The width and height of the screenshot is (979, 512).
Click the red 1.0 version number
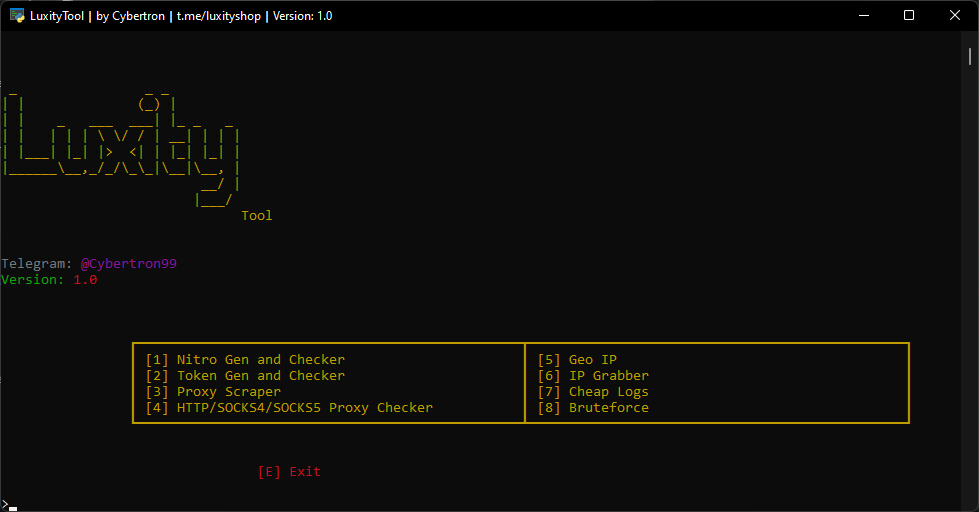pyautogui.click(x=85, y=280)
